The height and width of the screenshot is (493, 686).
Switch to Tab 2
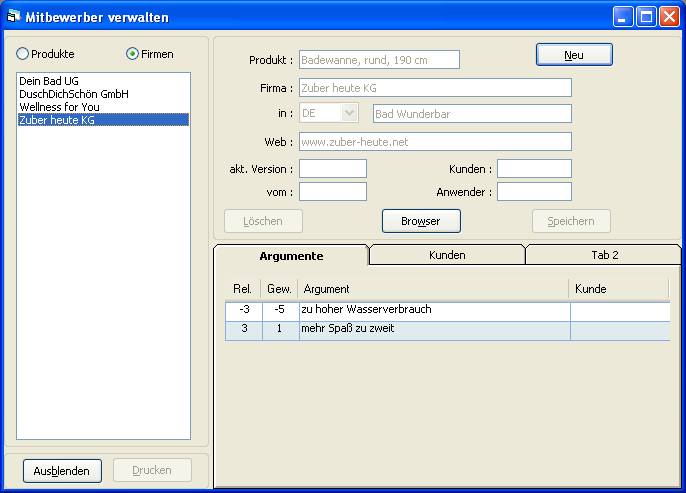tap(604, 256)
